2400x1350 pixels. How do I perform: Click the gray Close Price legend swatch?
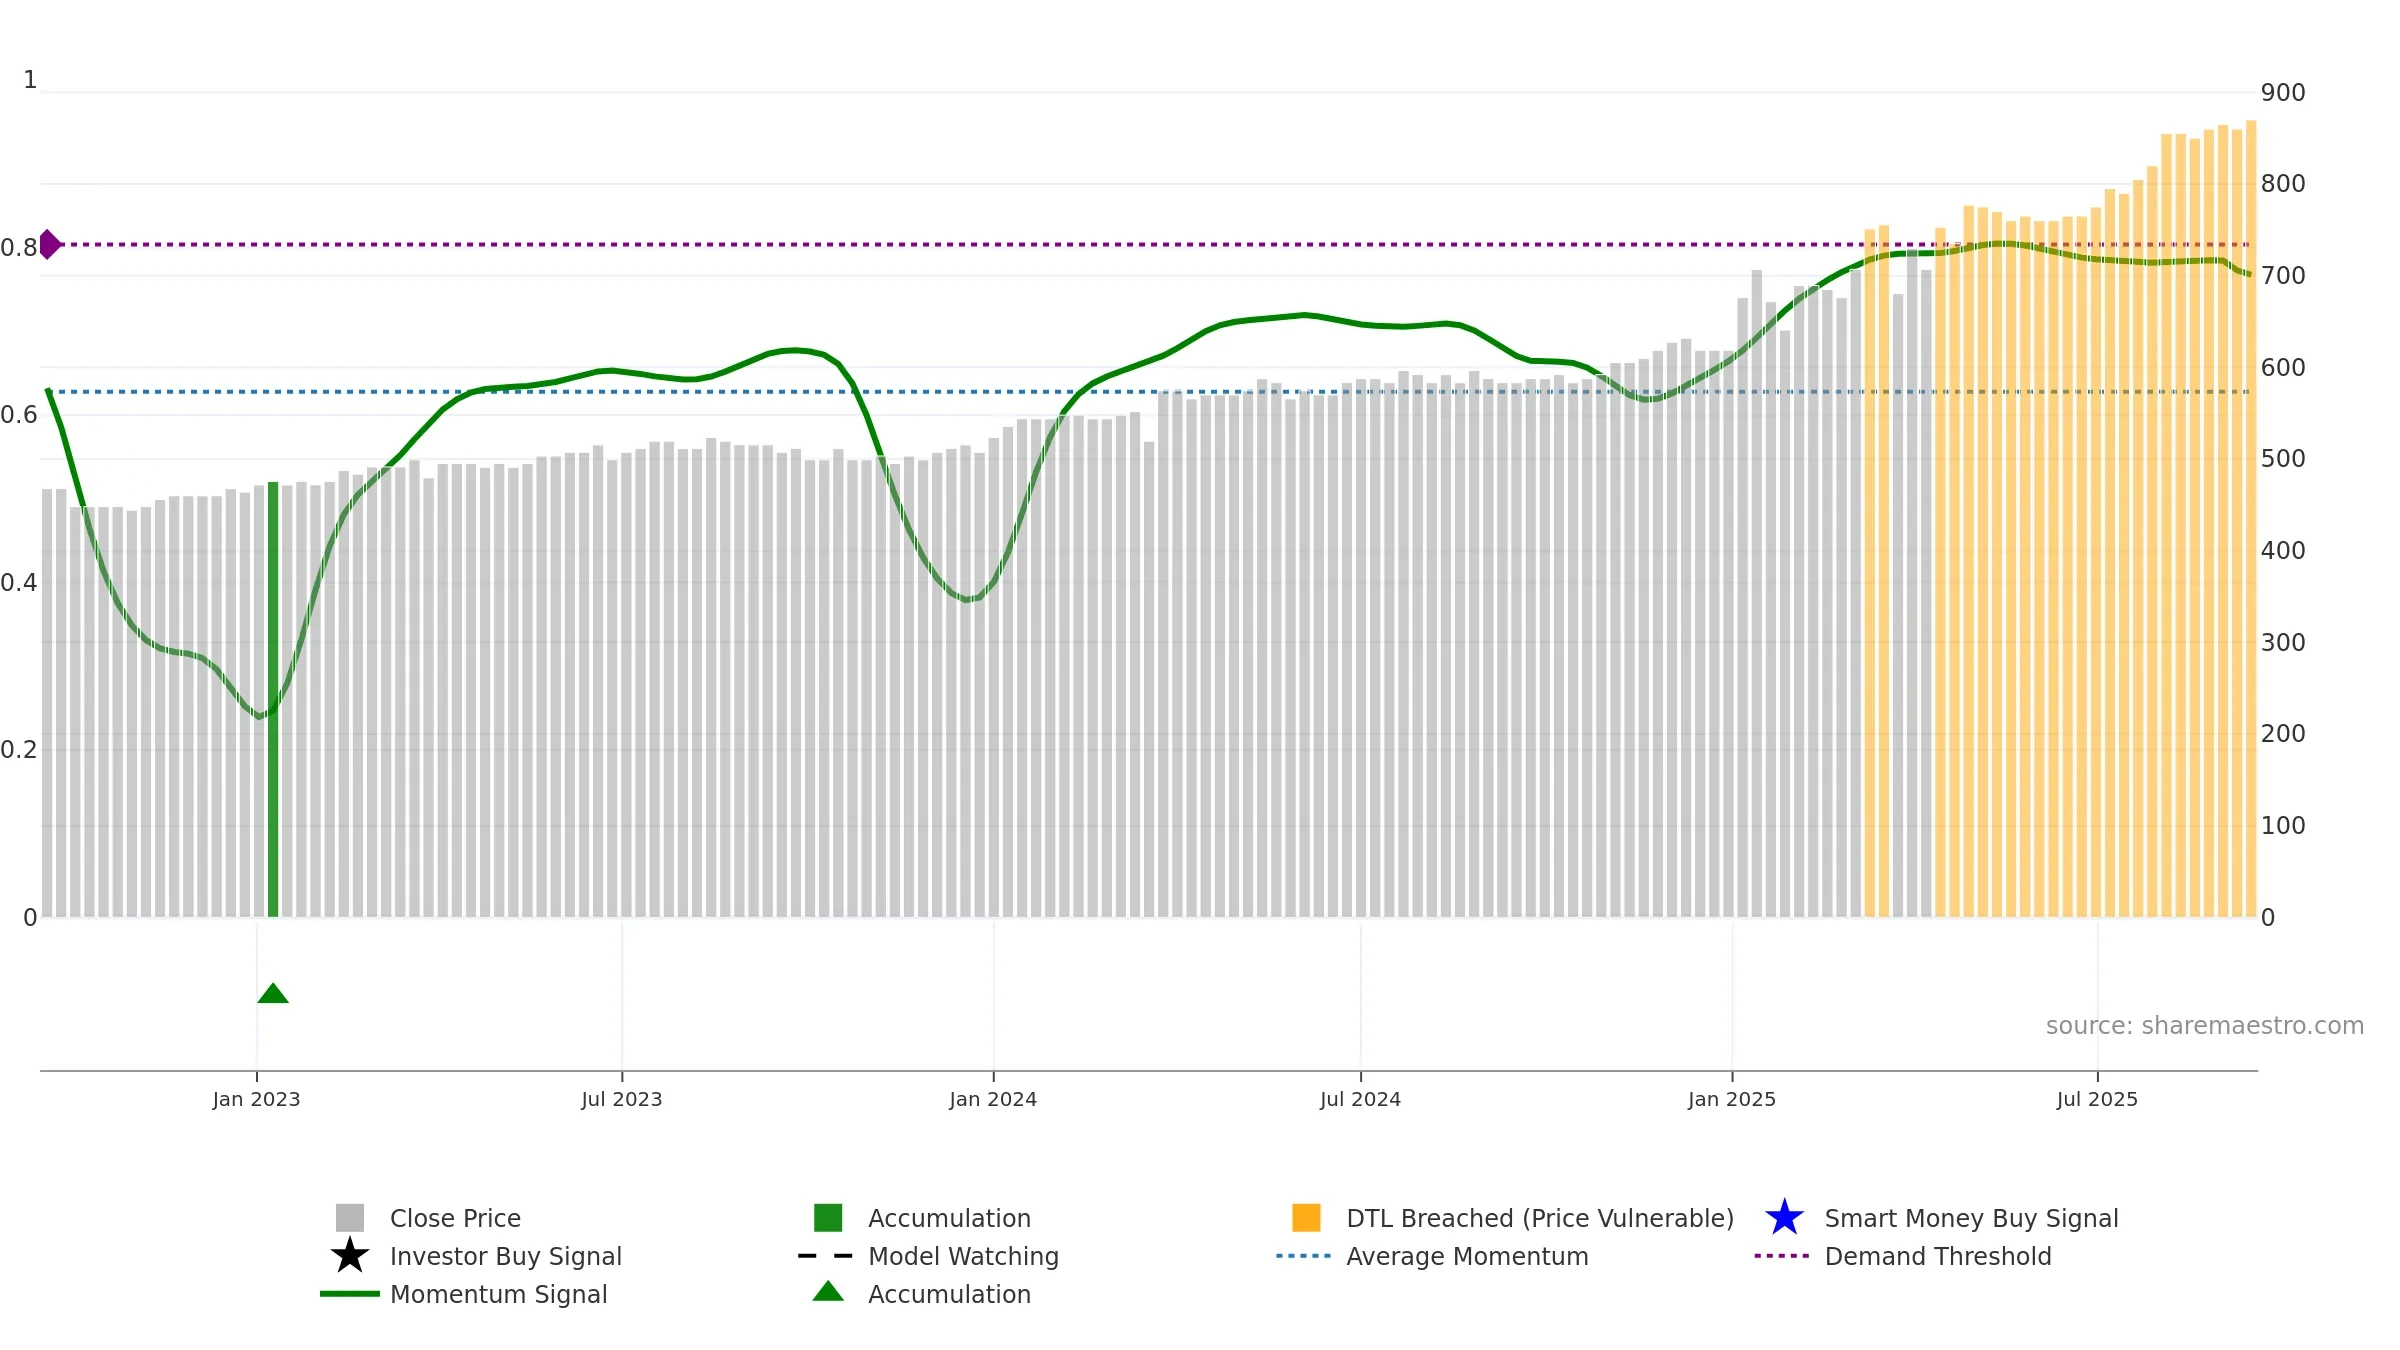click(349, 1217)
